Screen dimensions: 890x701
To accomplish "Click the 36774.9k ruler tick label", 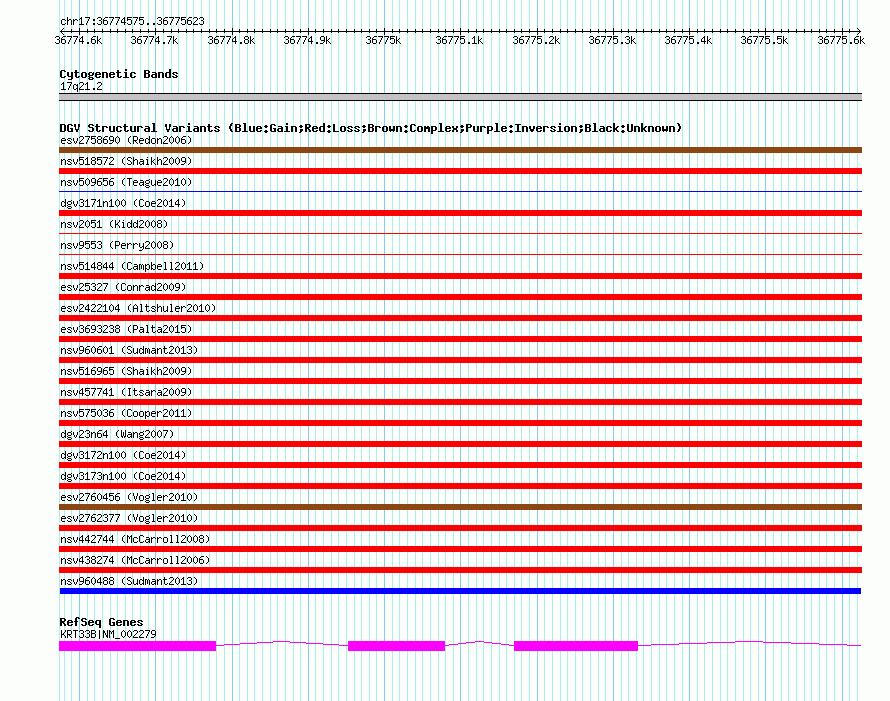I will click(307, 40).
